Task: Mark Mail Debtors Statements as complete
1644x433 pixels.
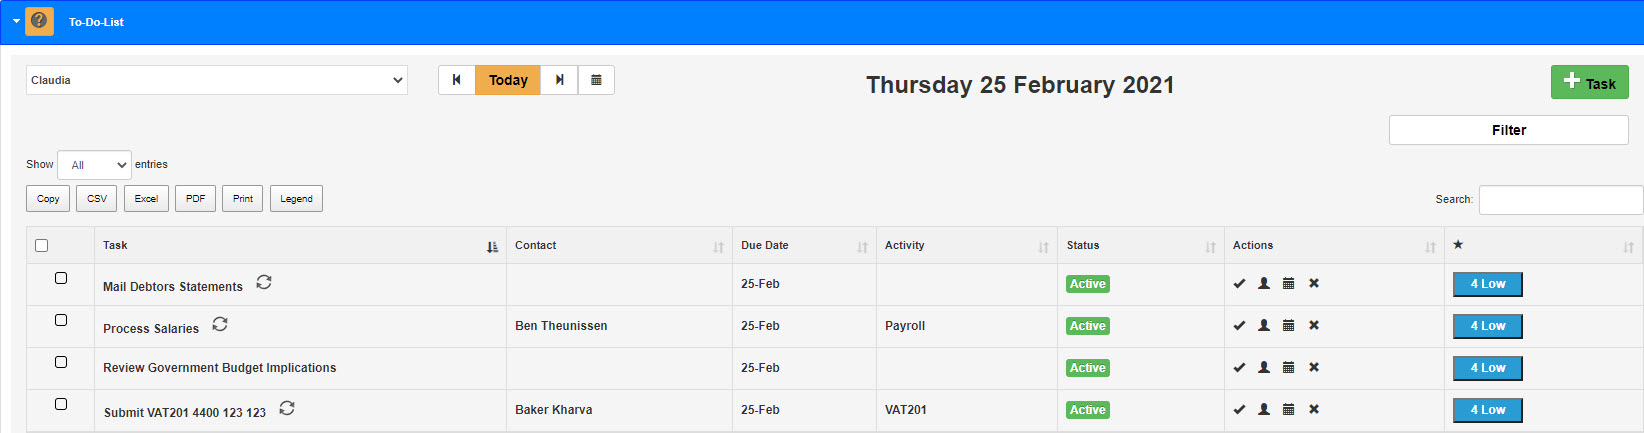Action: [x=1239, y=284]
